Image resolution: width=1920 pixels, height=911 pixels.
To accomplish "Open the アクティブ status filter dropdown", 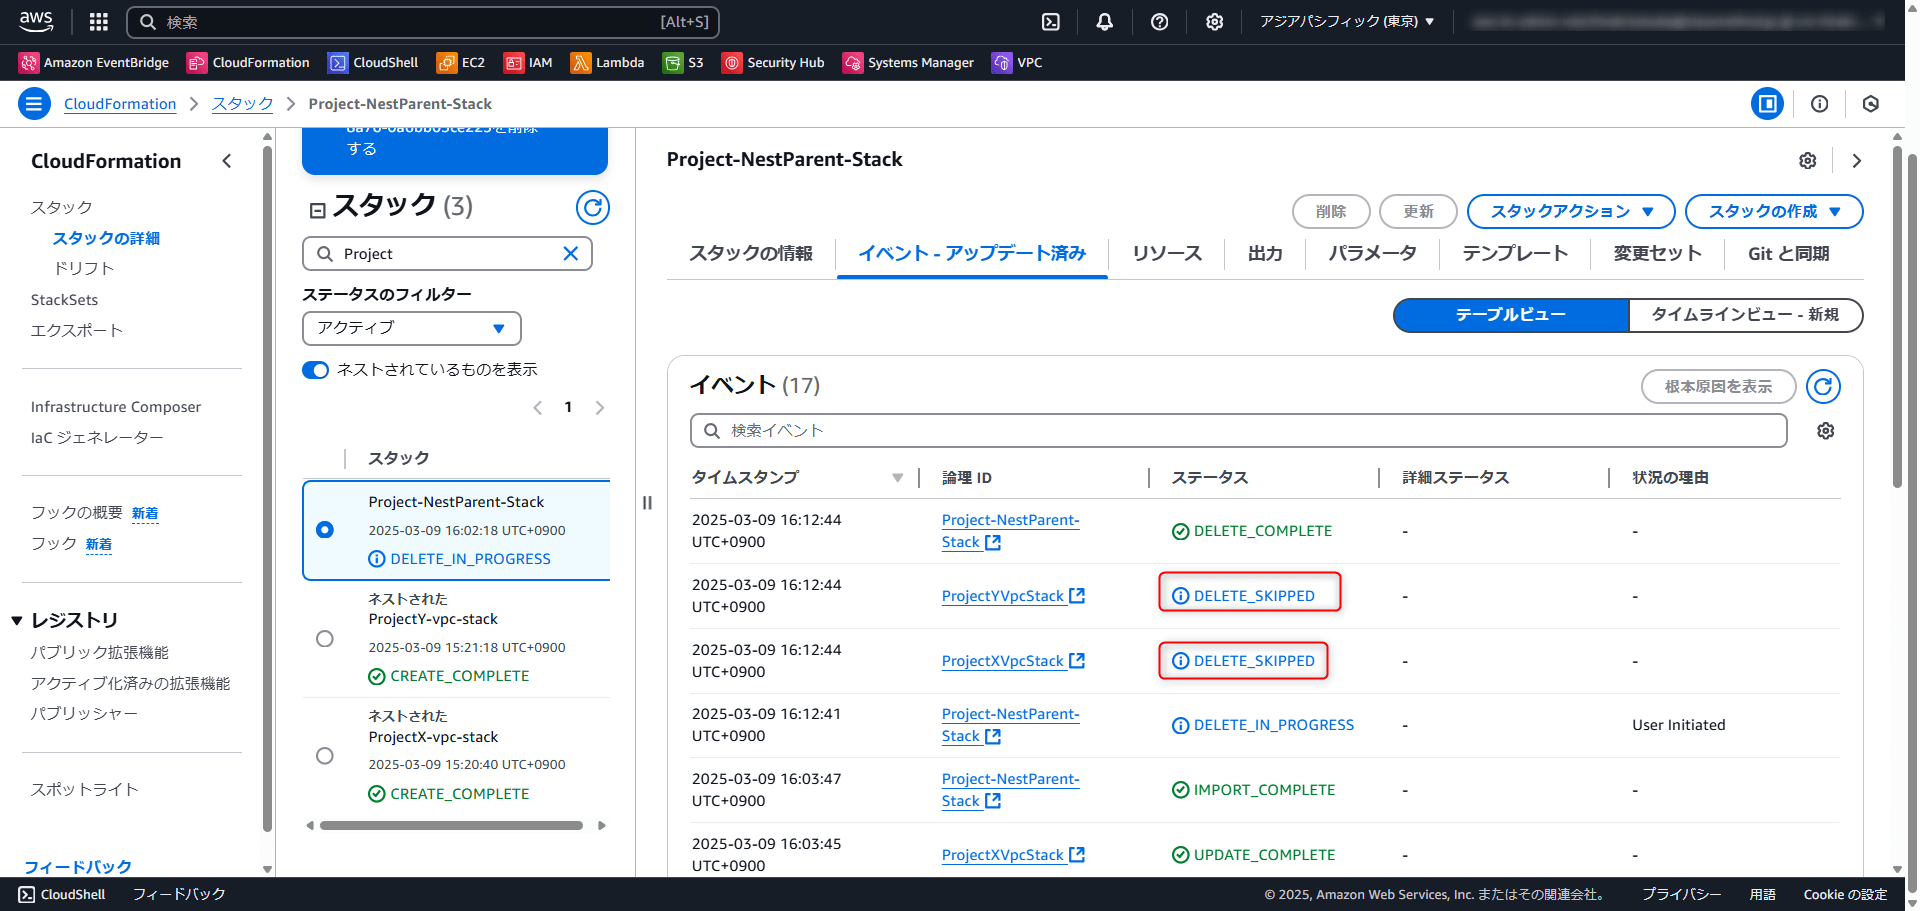I will pyautogui.click(x=411, y=327).
